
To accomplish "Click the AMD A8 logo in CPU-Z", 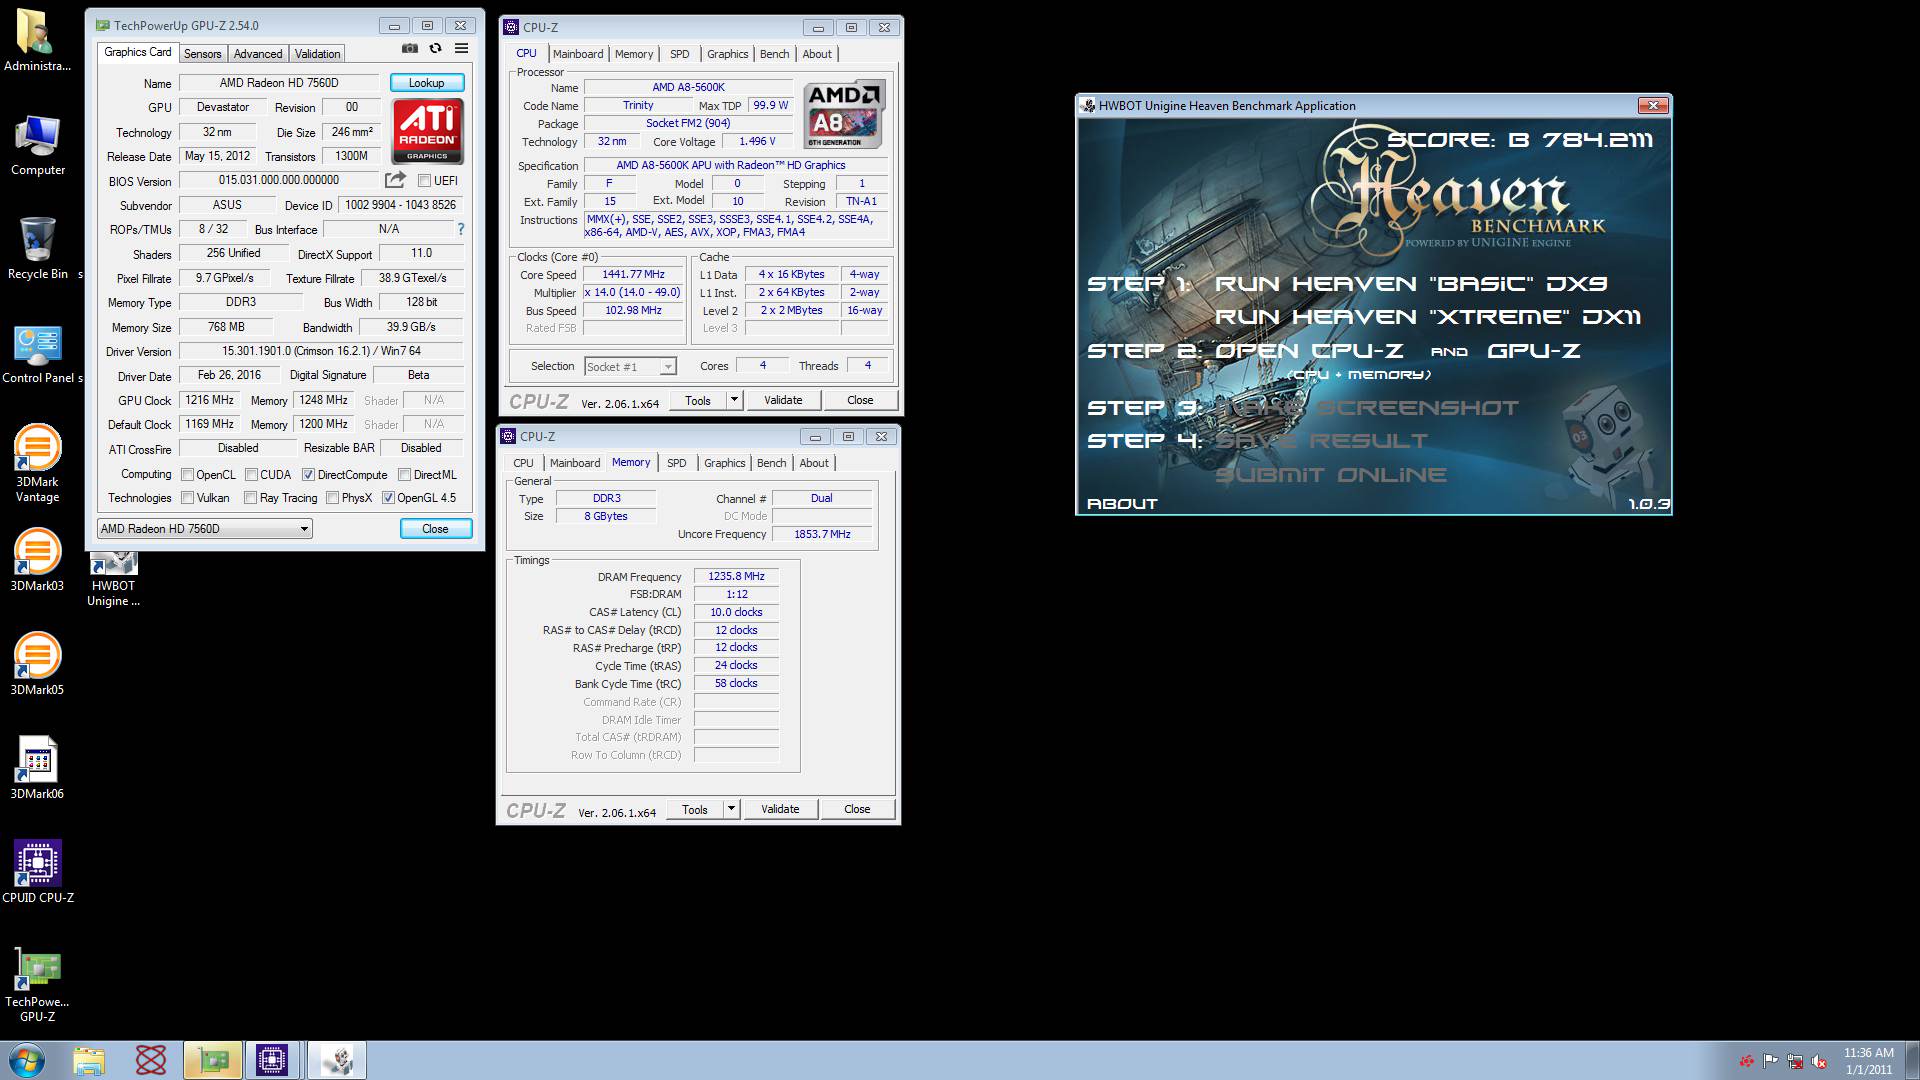I will (x=845, y=114).
